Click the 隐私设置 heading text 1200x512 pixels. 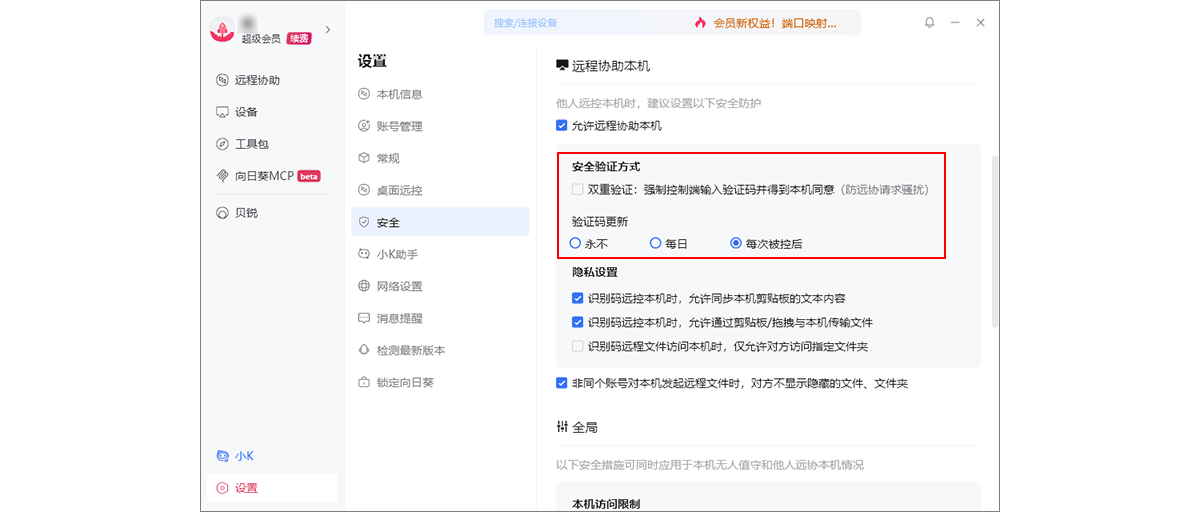pyautogui.click(x=595, y=272)
